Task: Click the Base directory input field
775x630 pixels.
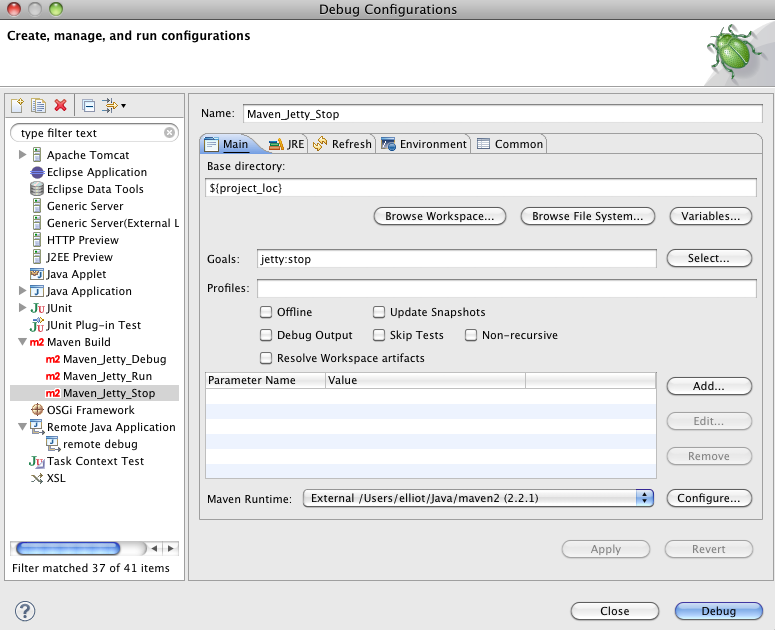Action: coord(481,188)
